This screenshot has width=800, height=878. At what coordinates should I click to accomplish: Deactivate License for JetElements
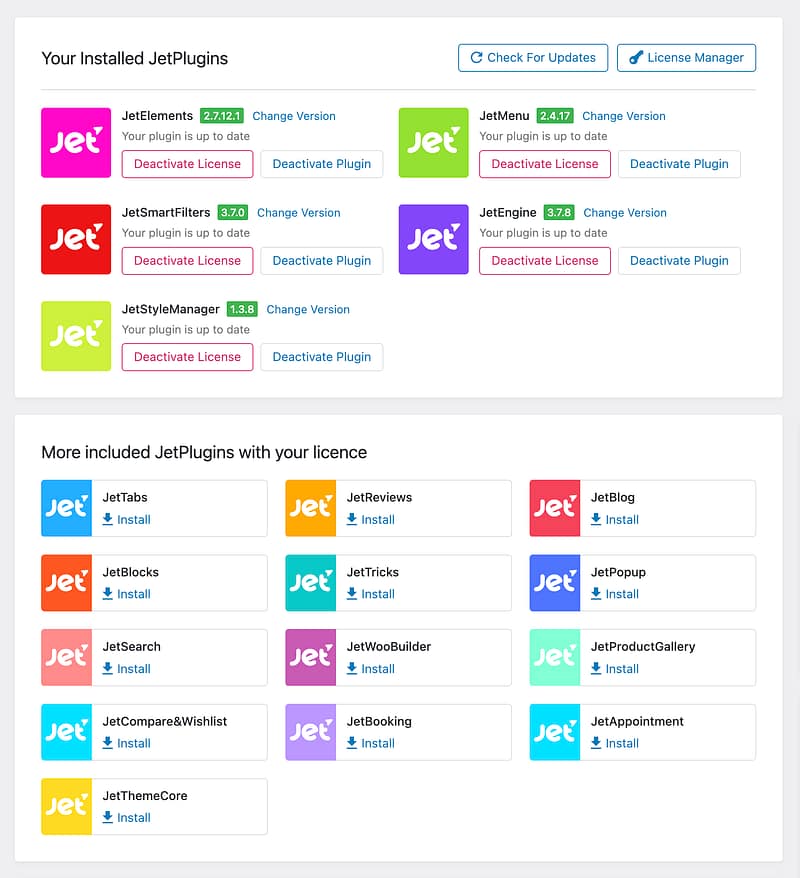[x=187, y=164]
